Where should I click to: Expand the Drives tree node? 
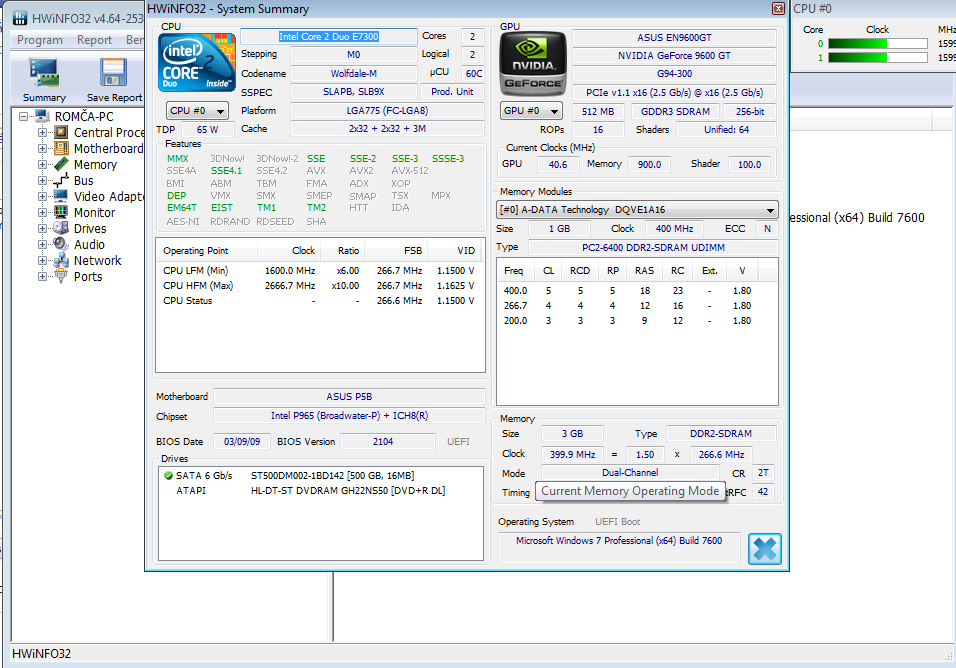pos(42,228)
